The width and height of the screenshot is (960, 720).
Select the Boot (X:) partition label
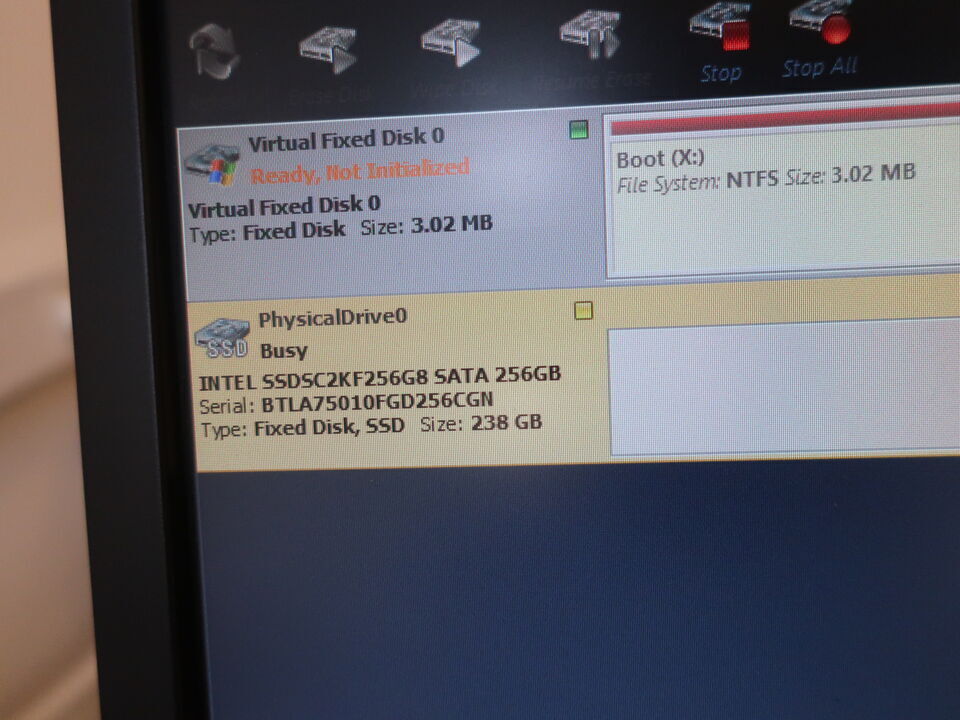[660, 159]
